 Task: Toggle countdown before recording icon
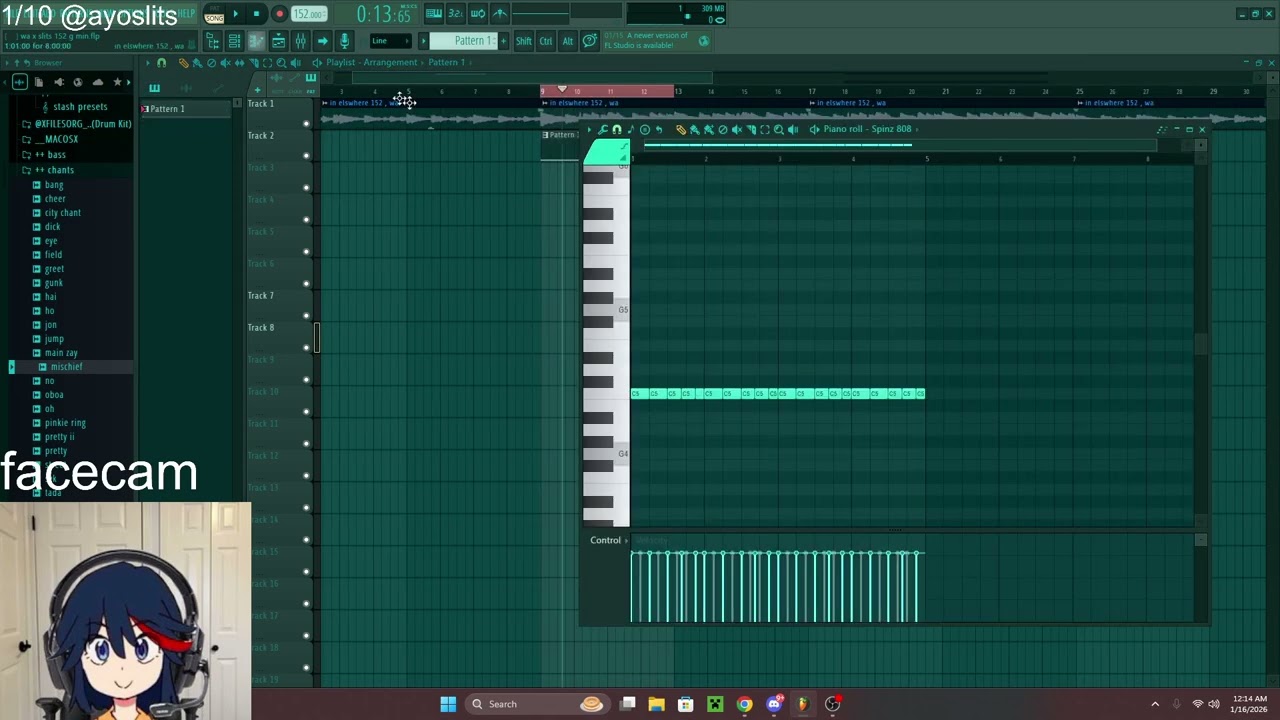pos(455,13)
